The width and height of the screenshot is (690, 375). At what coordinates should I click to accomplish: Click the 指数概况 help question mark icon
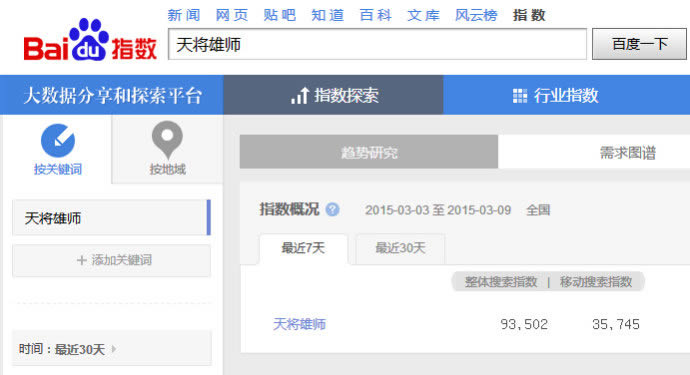pos(332,210)
